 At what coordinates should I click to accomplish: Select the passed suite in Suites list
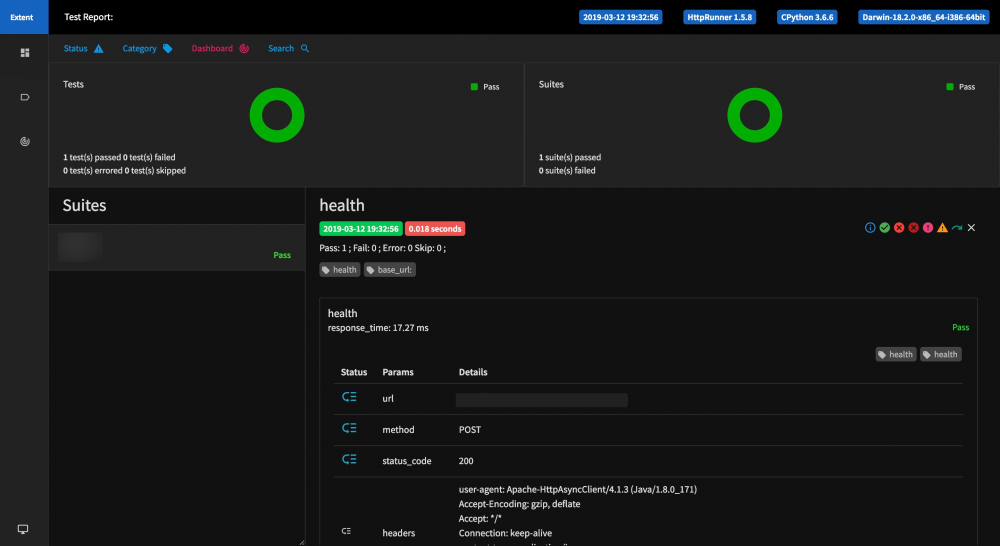click(x=177, y=247)
